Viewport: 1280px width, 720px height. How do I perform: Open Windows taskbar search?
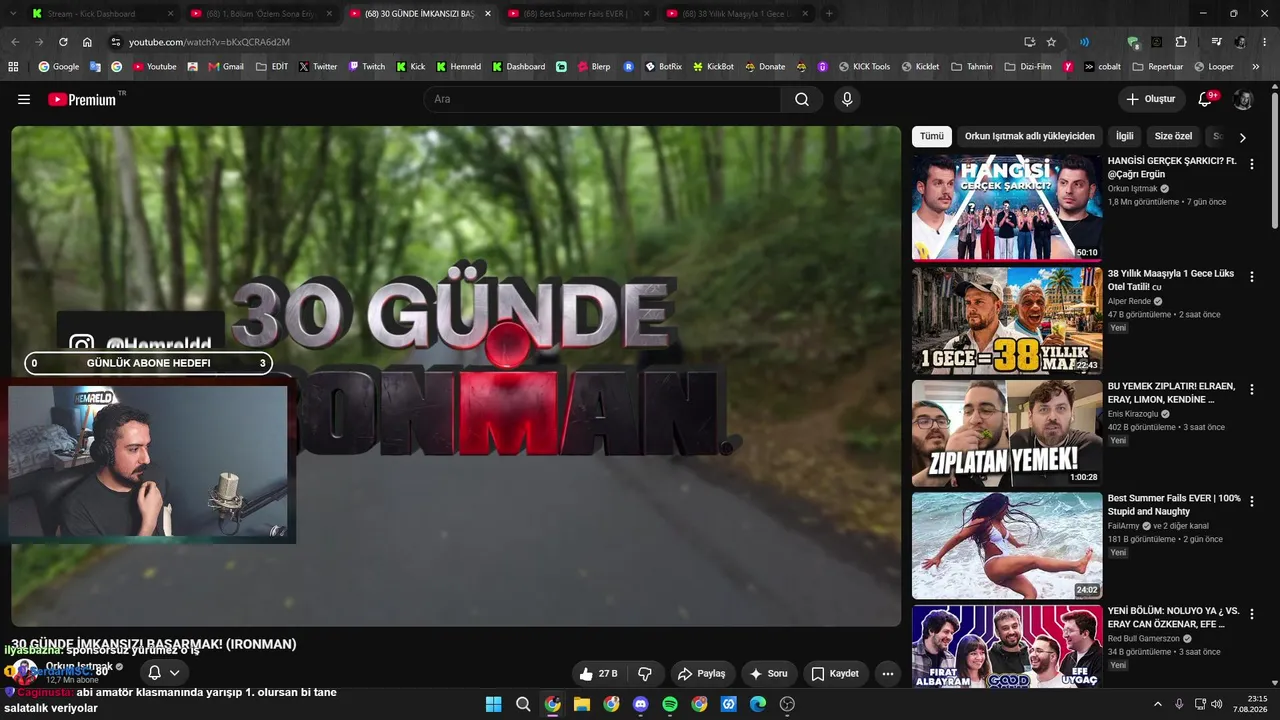(x=523, y=704)
